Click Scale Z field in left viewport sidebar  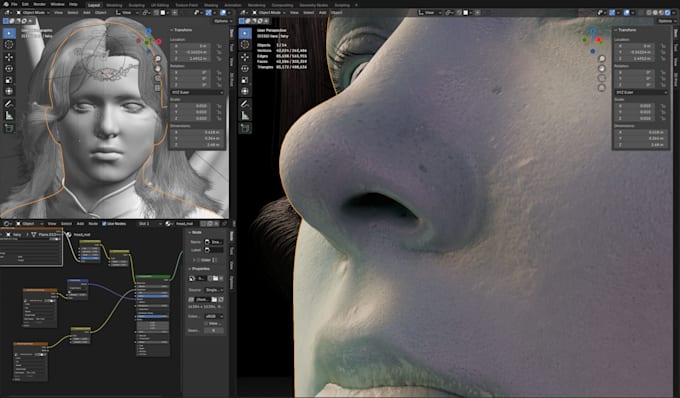[191, 118]
